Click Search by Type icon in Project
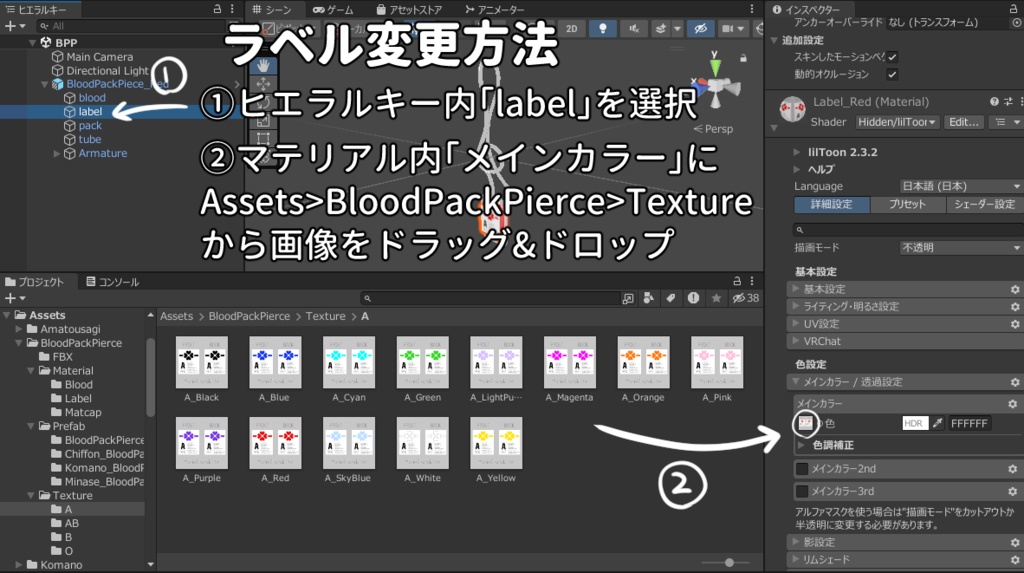This screenshot has height=573, width=1024. point(648,298)
